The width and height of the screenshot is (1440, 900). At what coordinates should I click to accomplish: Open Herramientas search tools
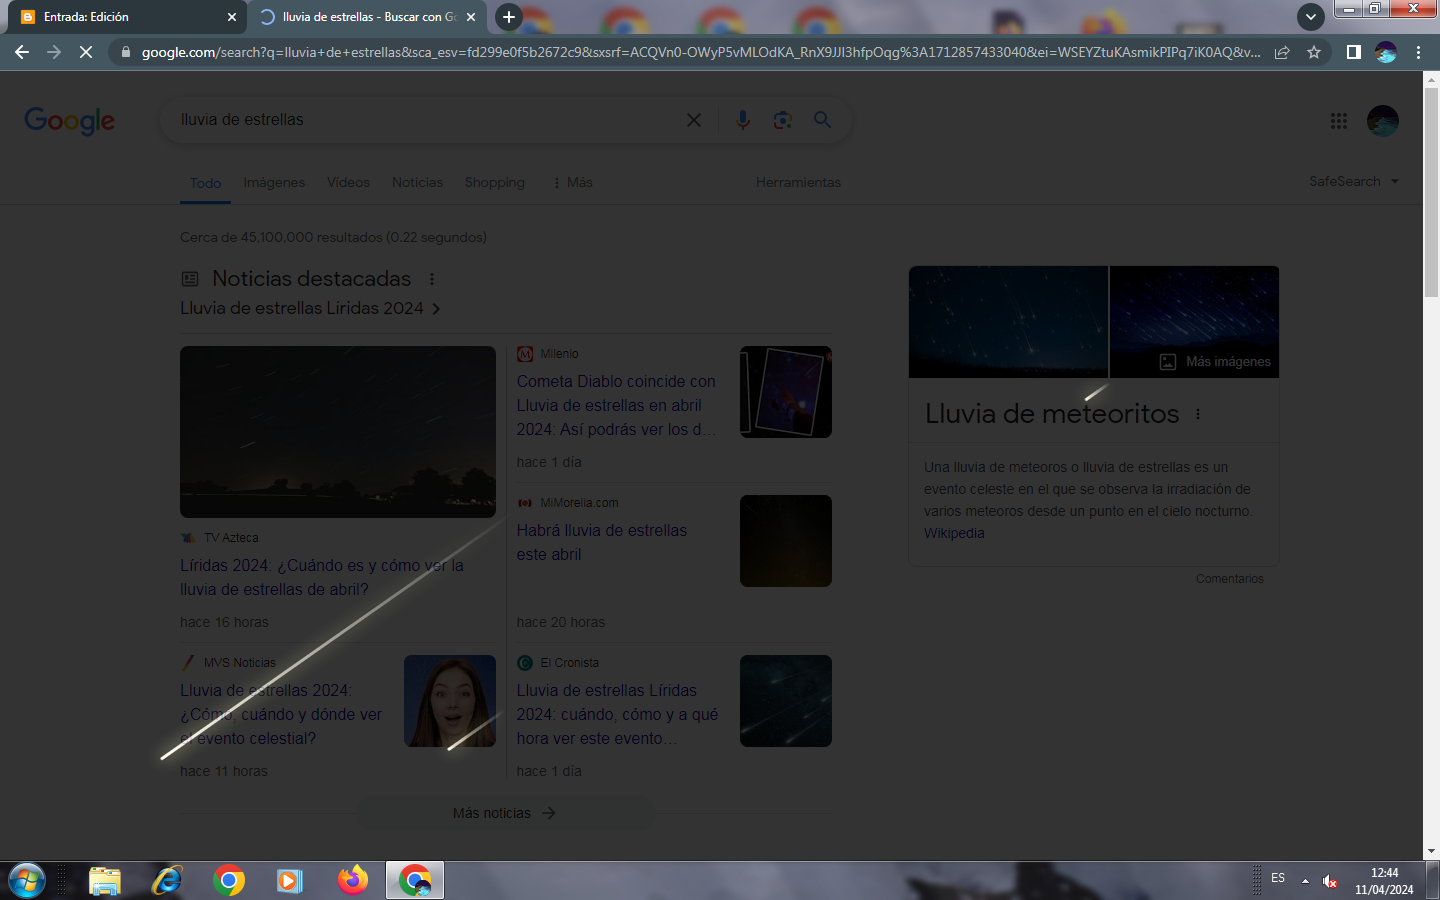coord(798,182)
